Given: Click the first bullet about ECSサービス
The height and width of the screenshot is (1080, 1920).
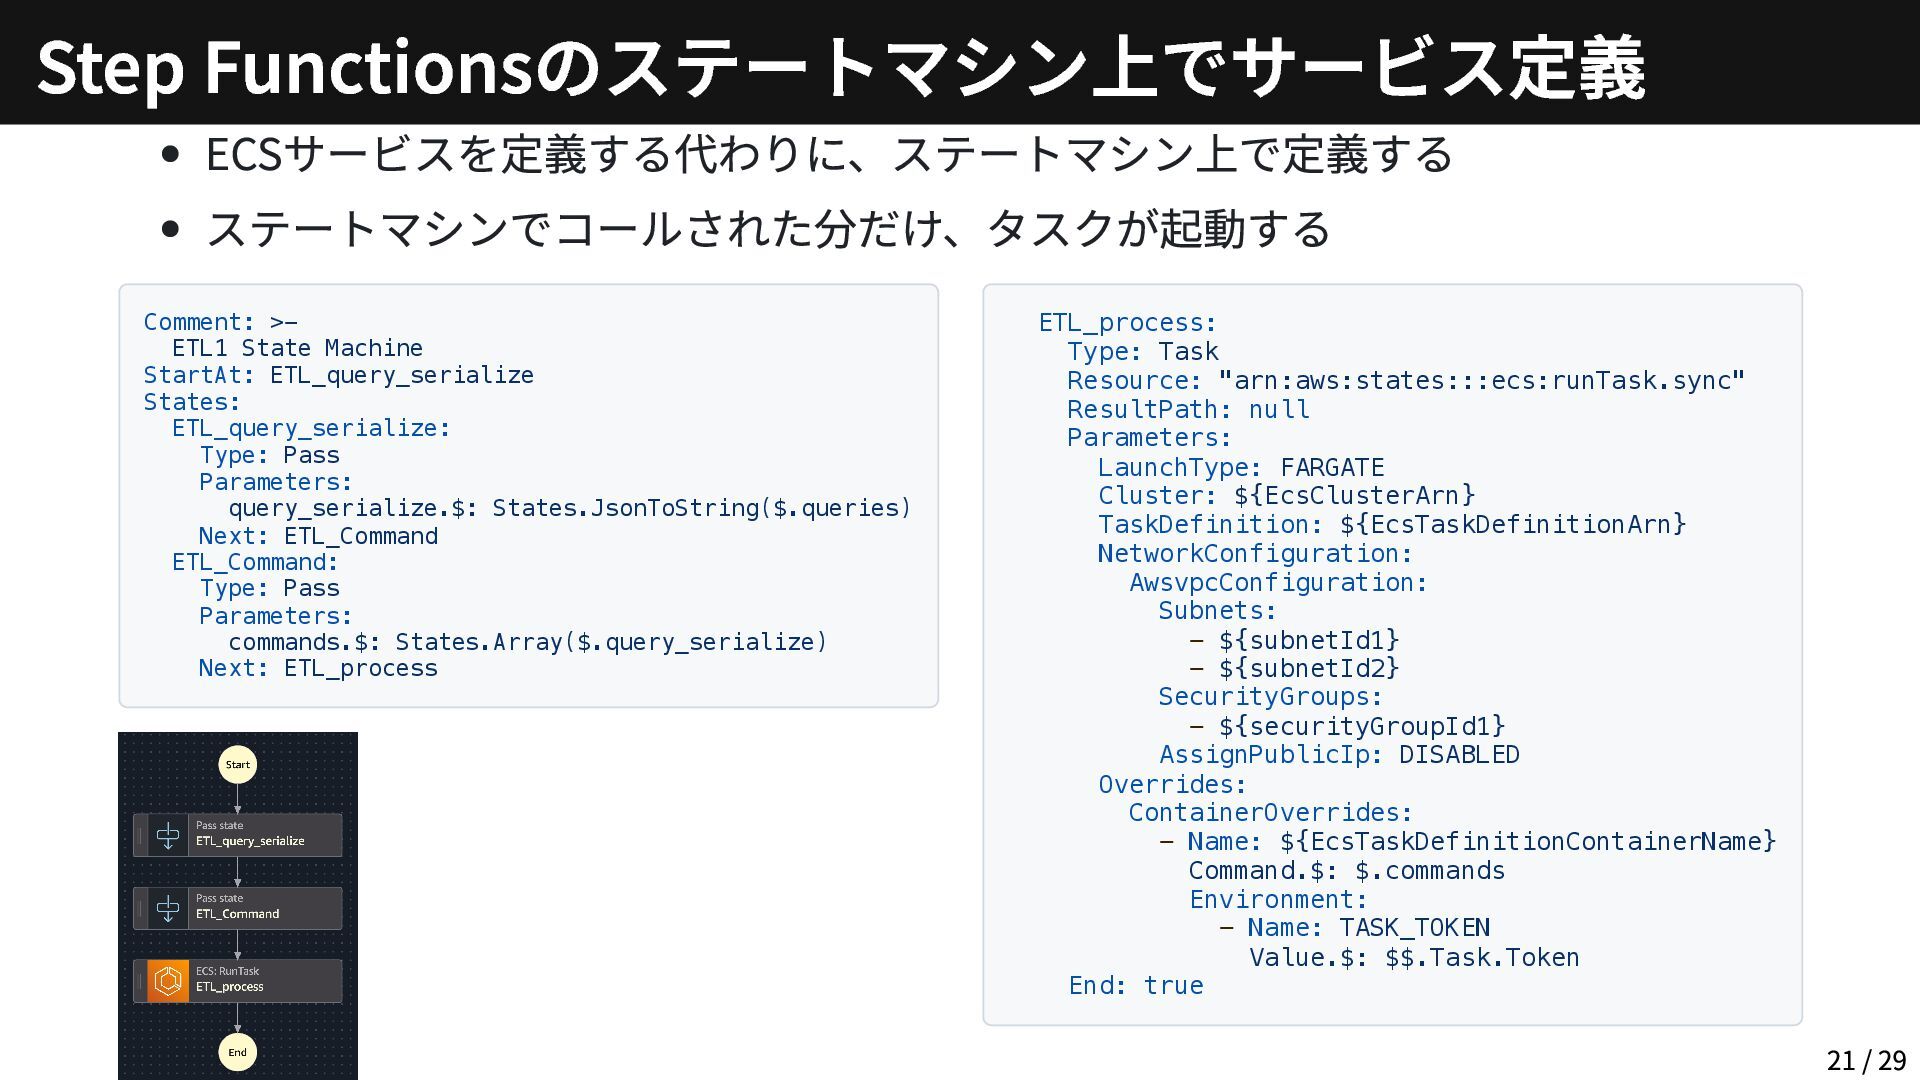Looking at the screenshot, I should [828, 154].
